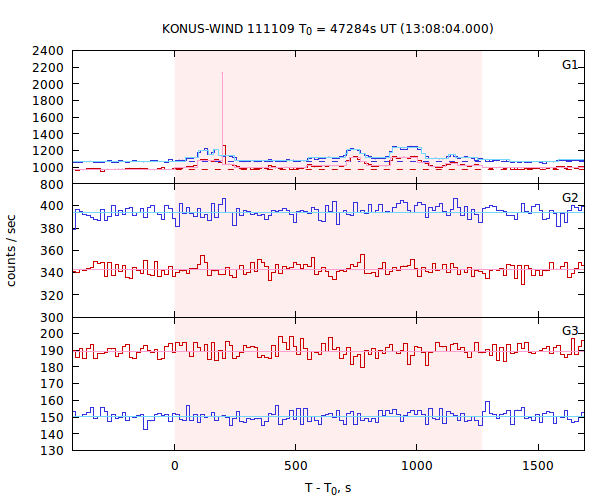This screenshot has width=600, height=500.
Task: Click the 170 tick label in G3
Action: (x=52, y=384)
